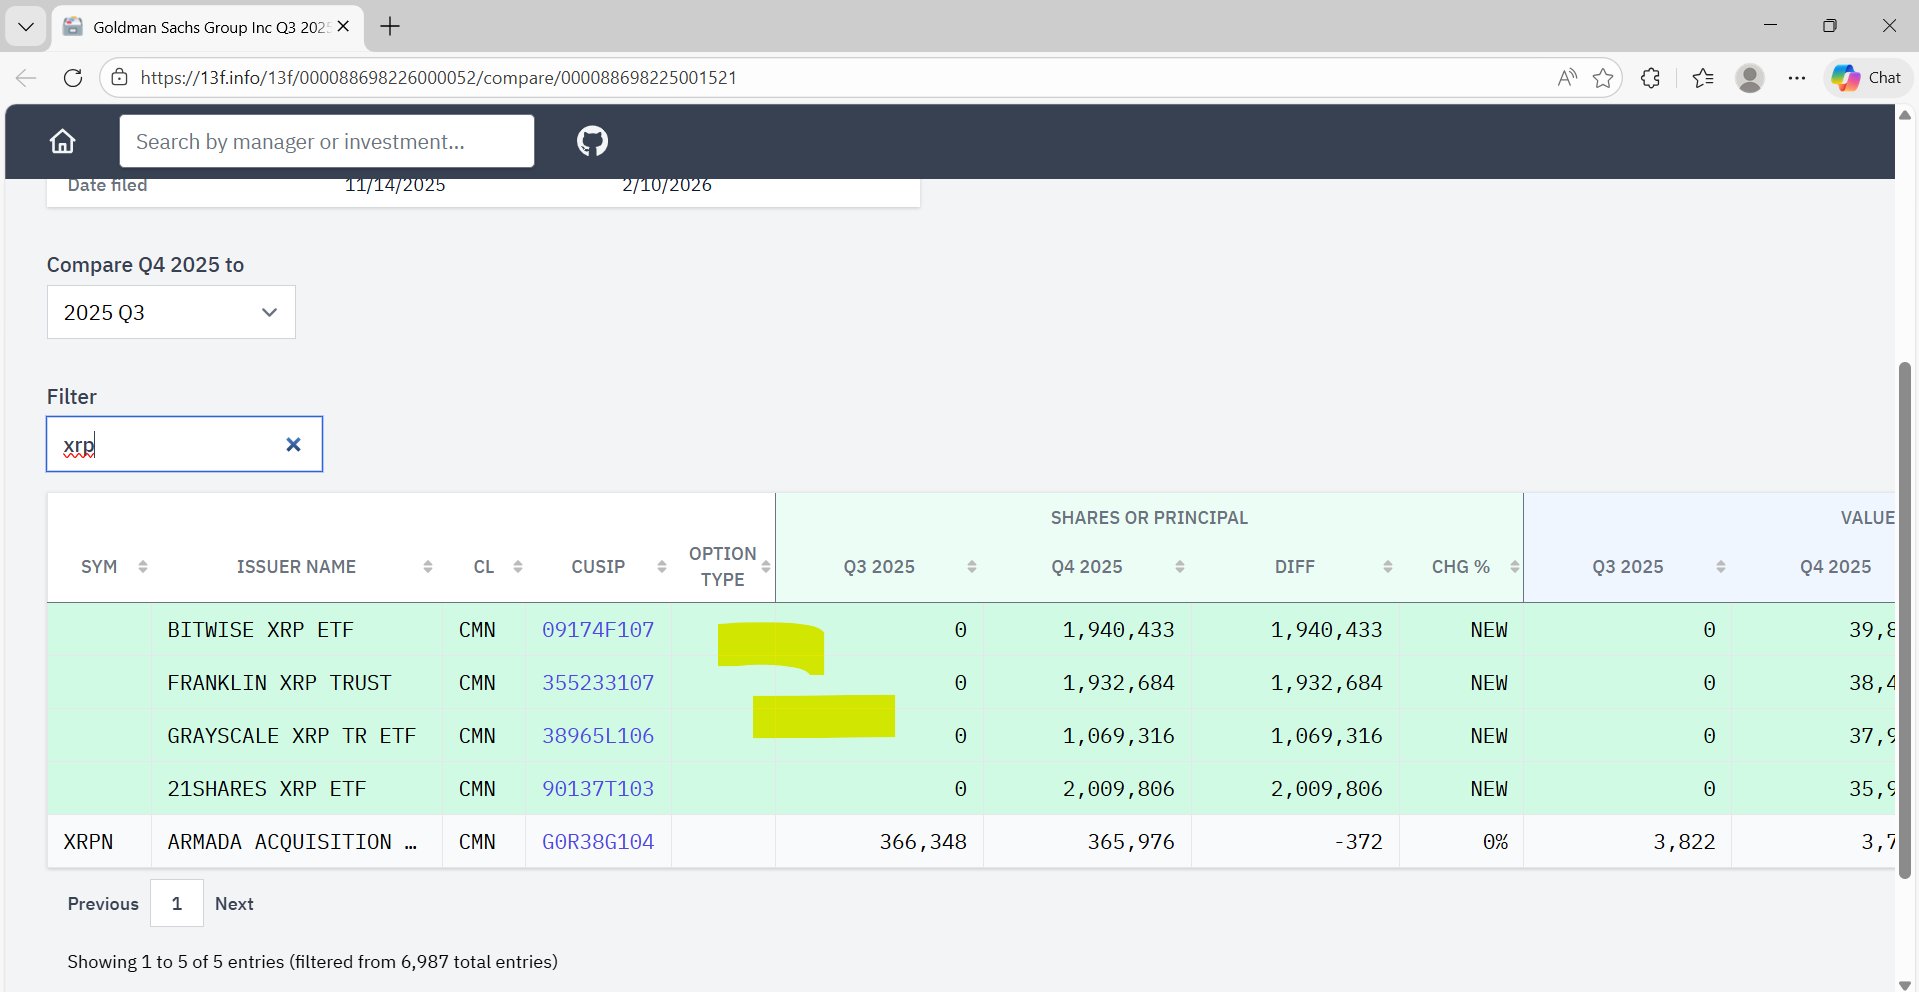Go to the 13f.info home icon
This screenshot has height=992, width=1919.
tap(62, 141)
